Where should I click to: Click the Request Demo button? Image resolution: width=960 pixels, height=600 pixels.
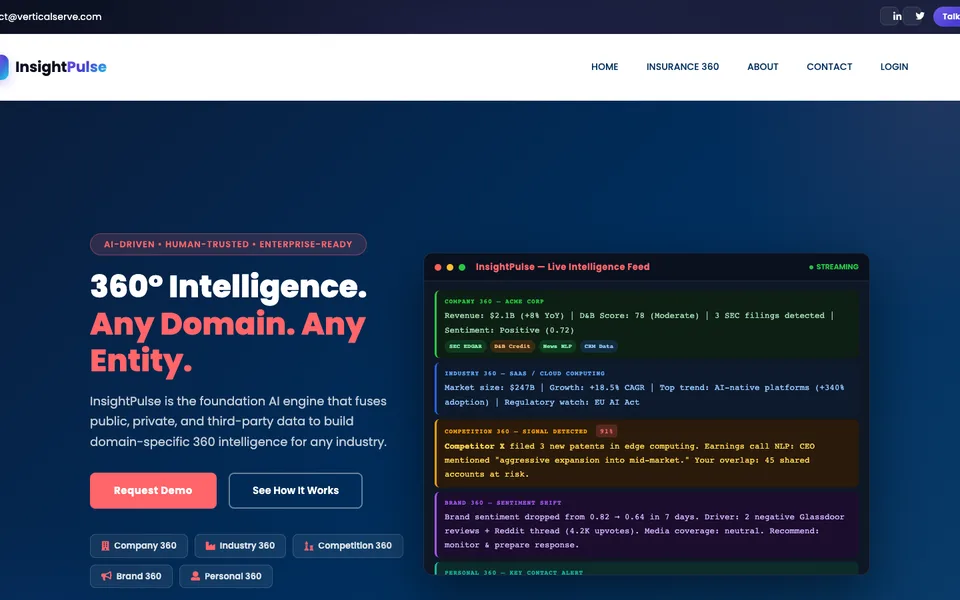[x=153, y=490]
